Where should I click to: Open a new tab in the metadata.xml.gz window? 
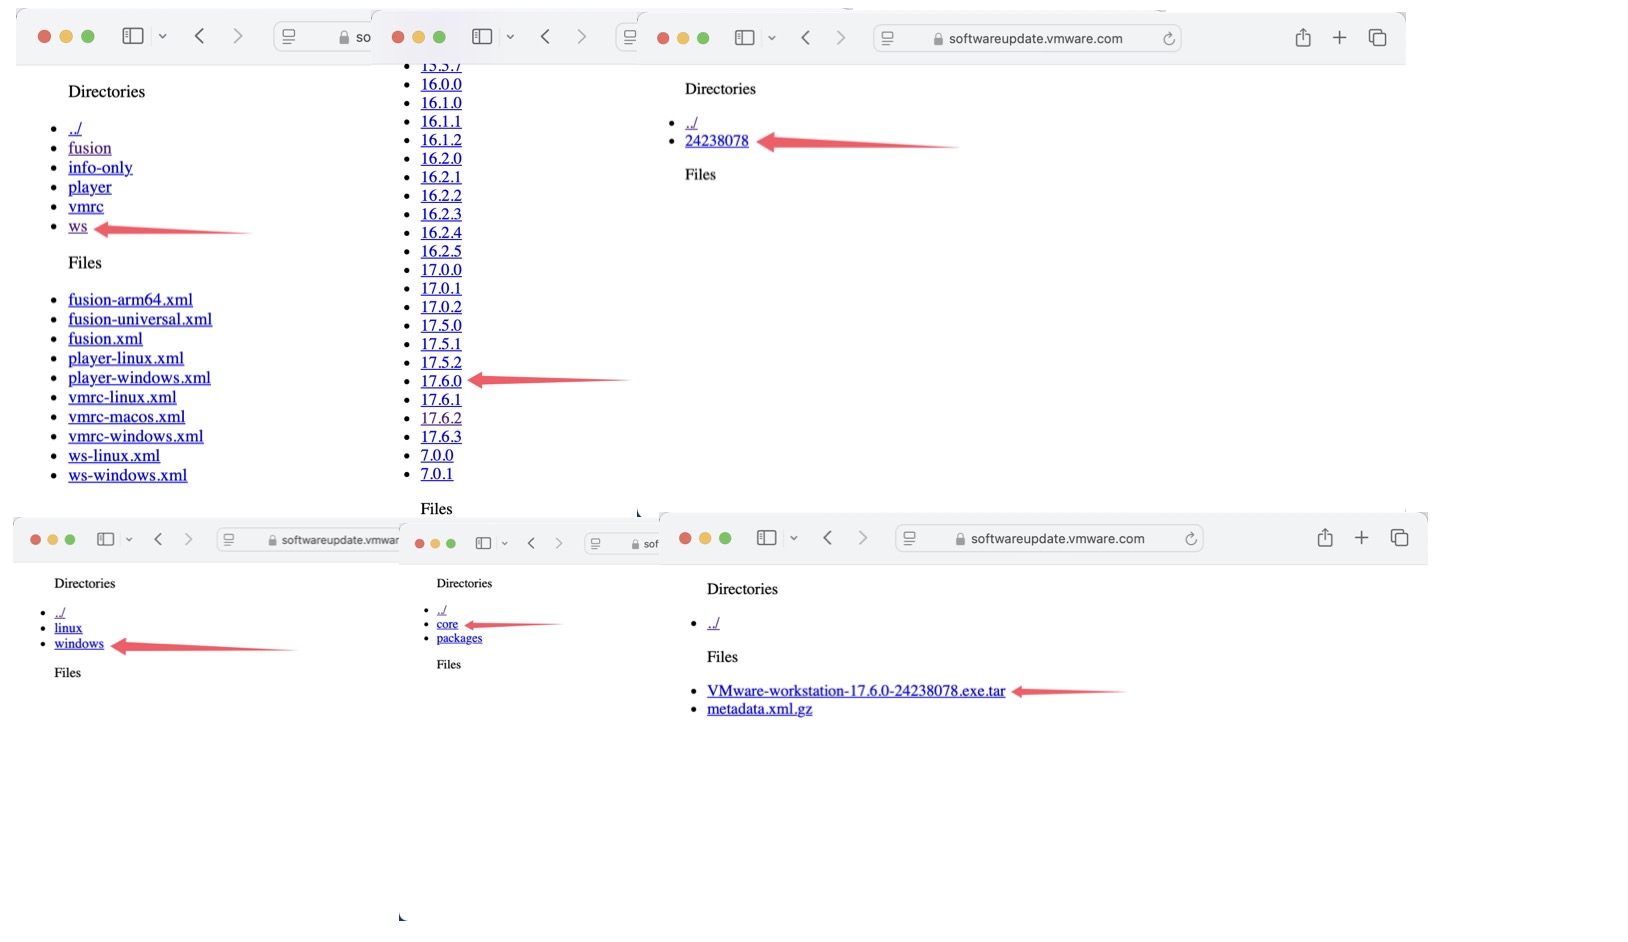coord(1361,538)
